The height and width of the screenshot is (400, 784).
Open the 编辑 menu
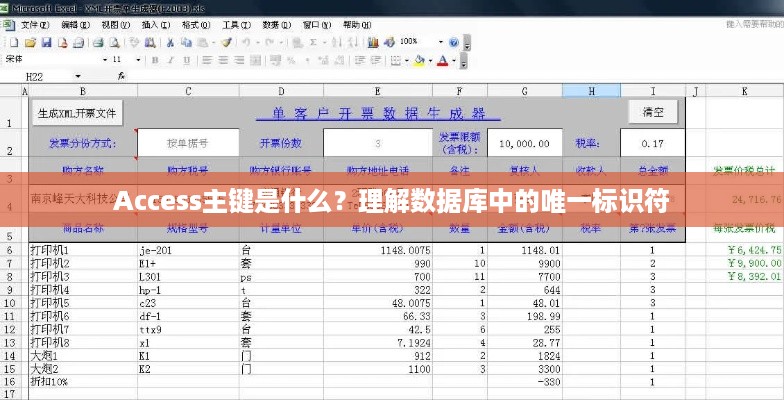tap(76, 24)
